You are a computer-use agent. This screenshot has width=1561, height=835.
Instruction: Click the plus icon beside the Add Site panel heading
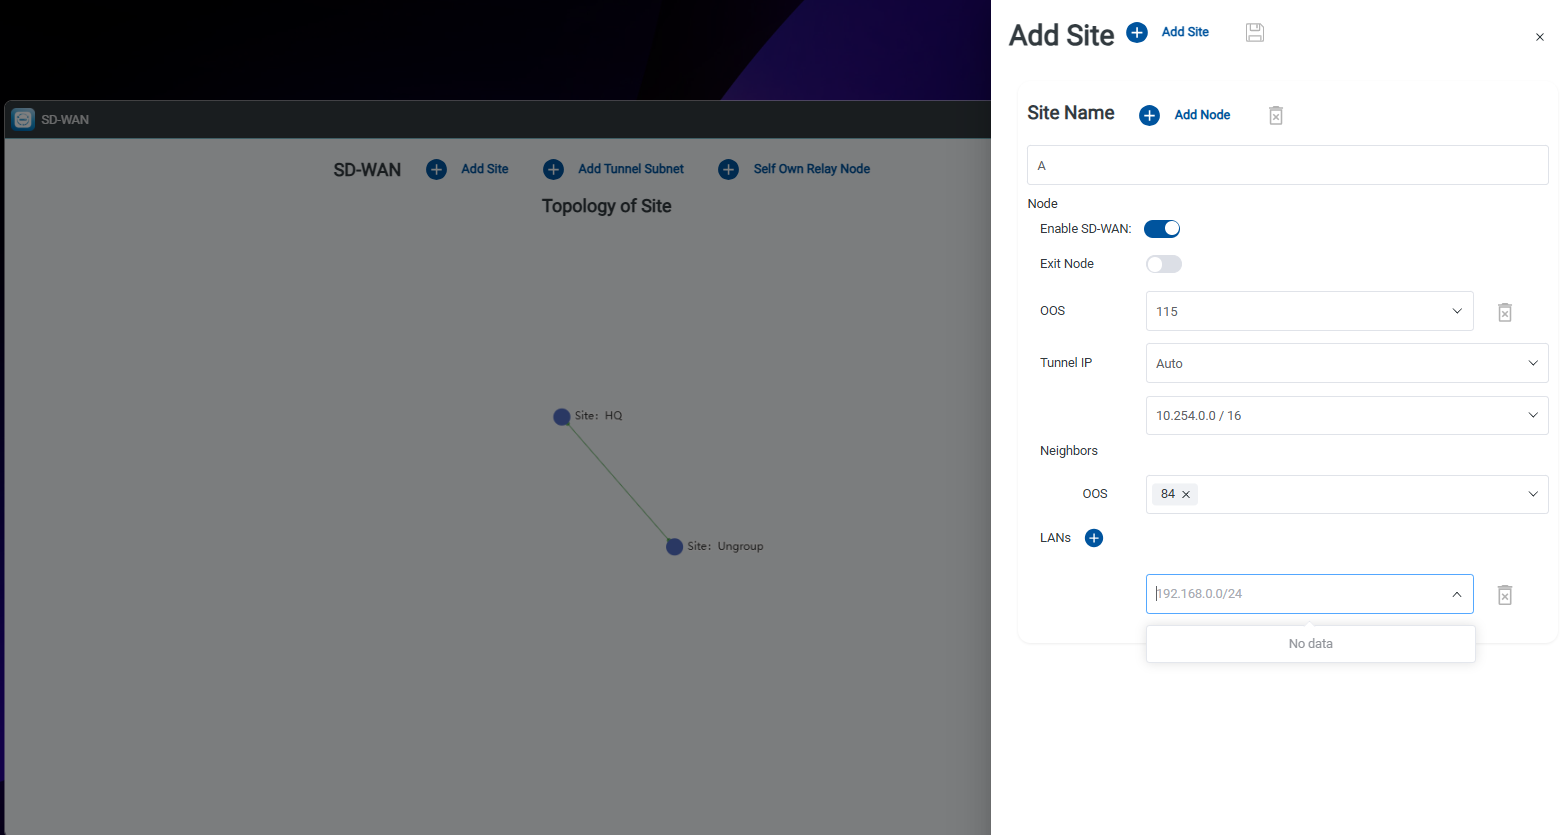pyautogui.click(x=1137, y=32)
